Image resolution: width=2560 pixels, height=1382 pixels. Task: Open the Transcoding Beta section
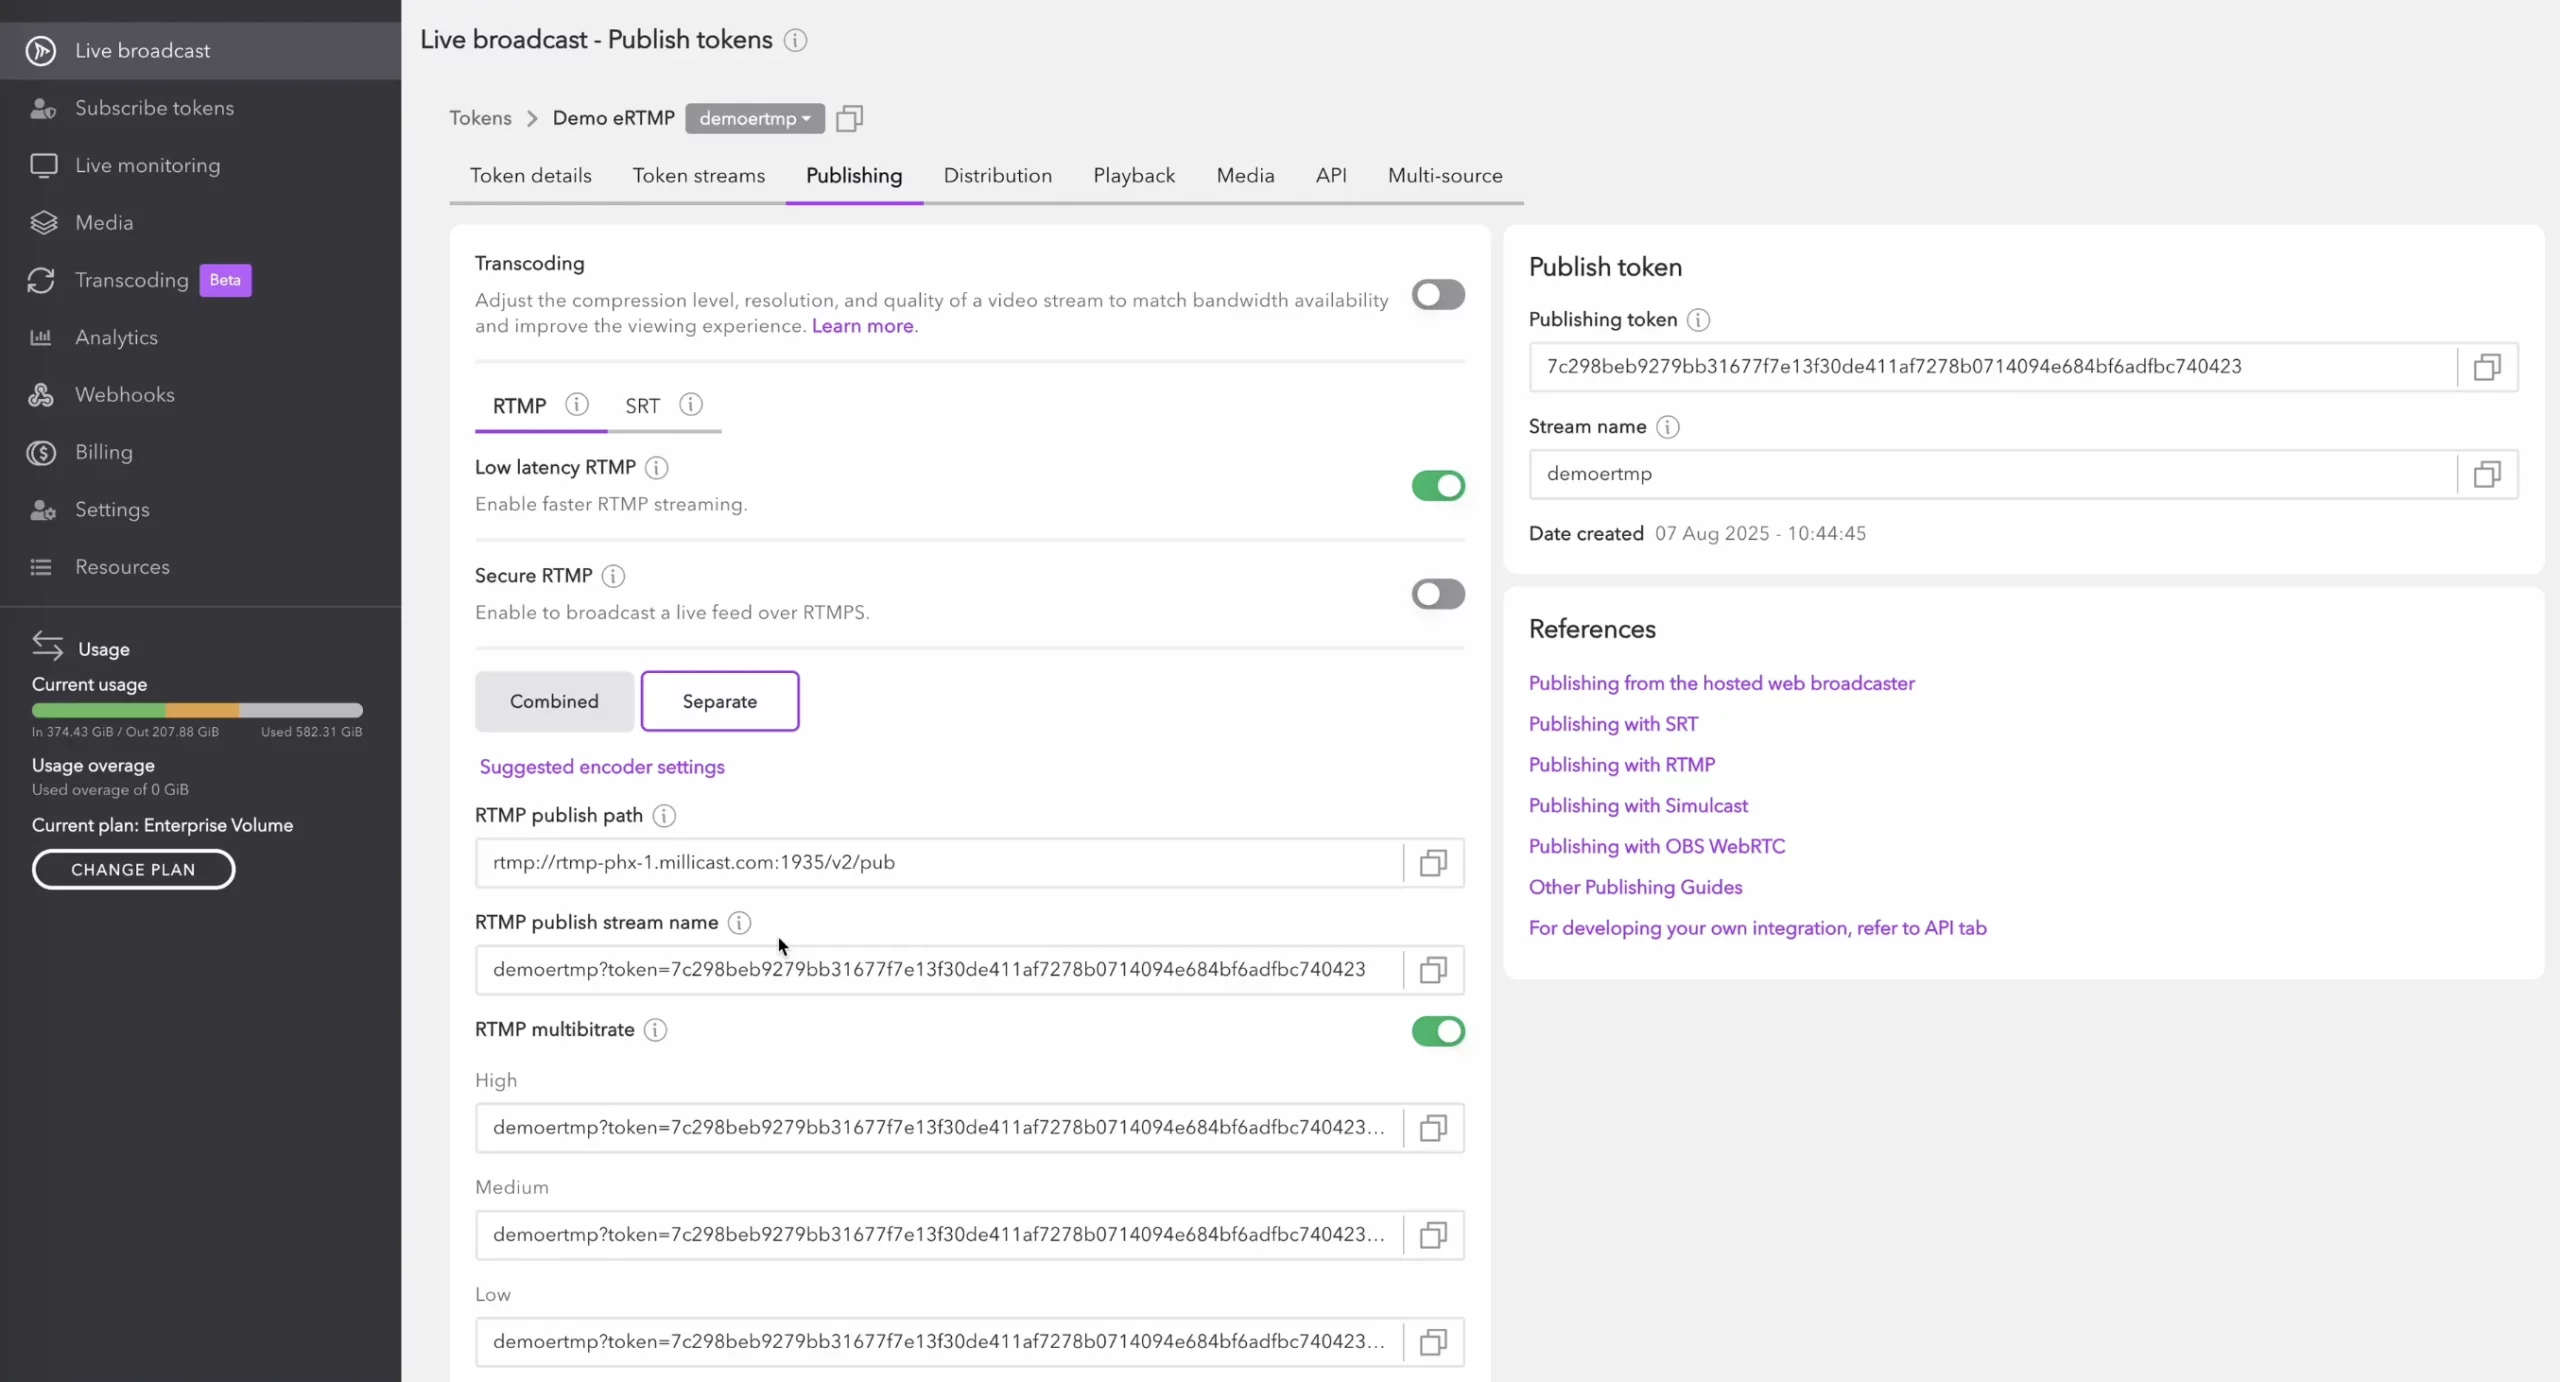[x=130, y=280]
